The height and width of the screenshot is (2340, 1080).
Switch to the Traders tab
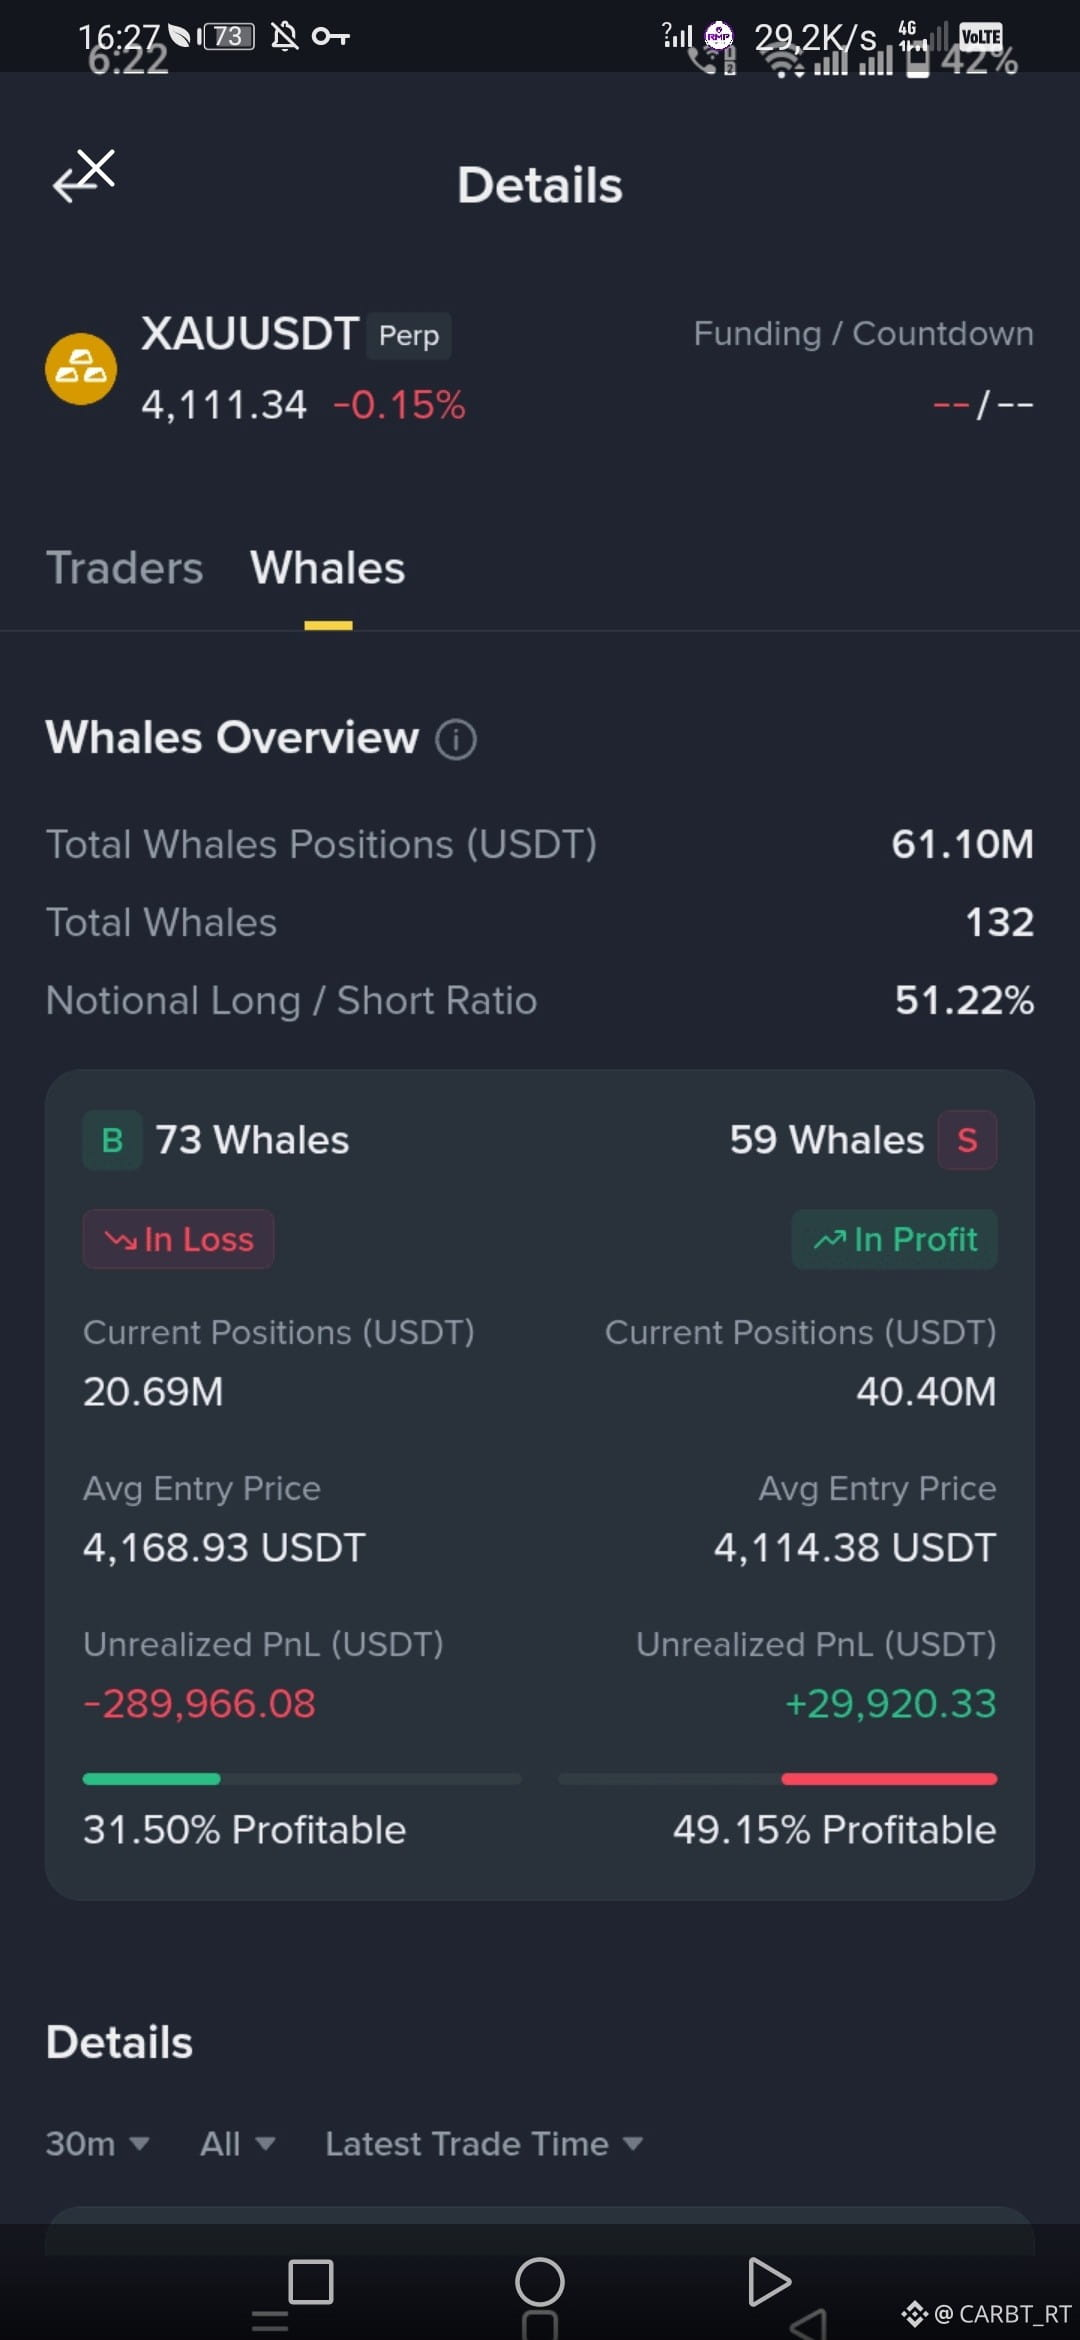125,568
